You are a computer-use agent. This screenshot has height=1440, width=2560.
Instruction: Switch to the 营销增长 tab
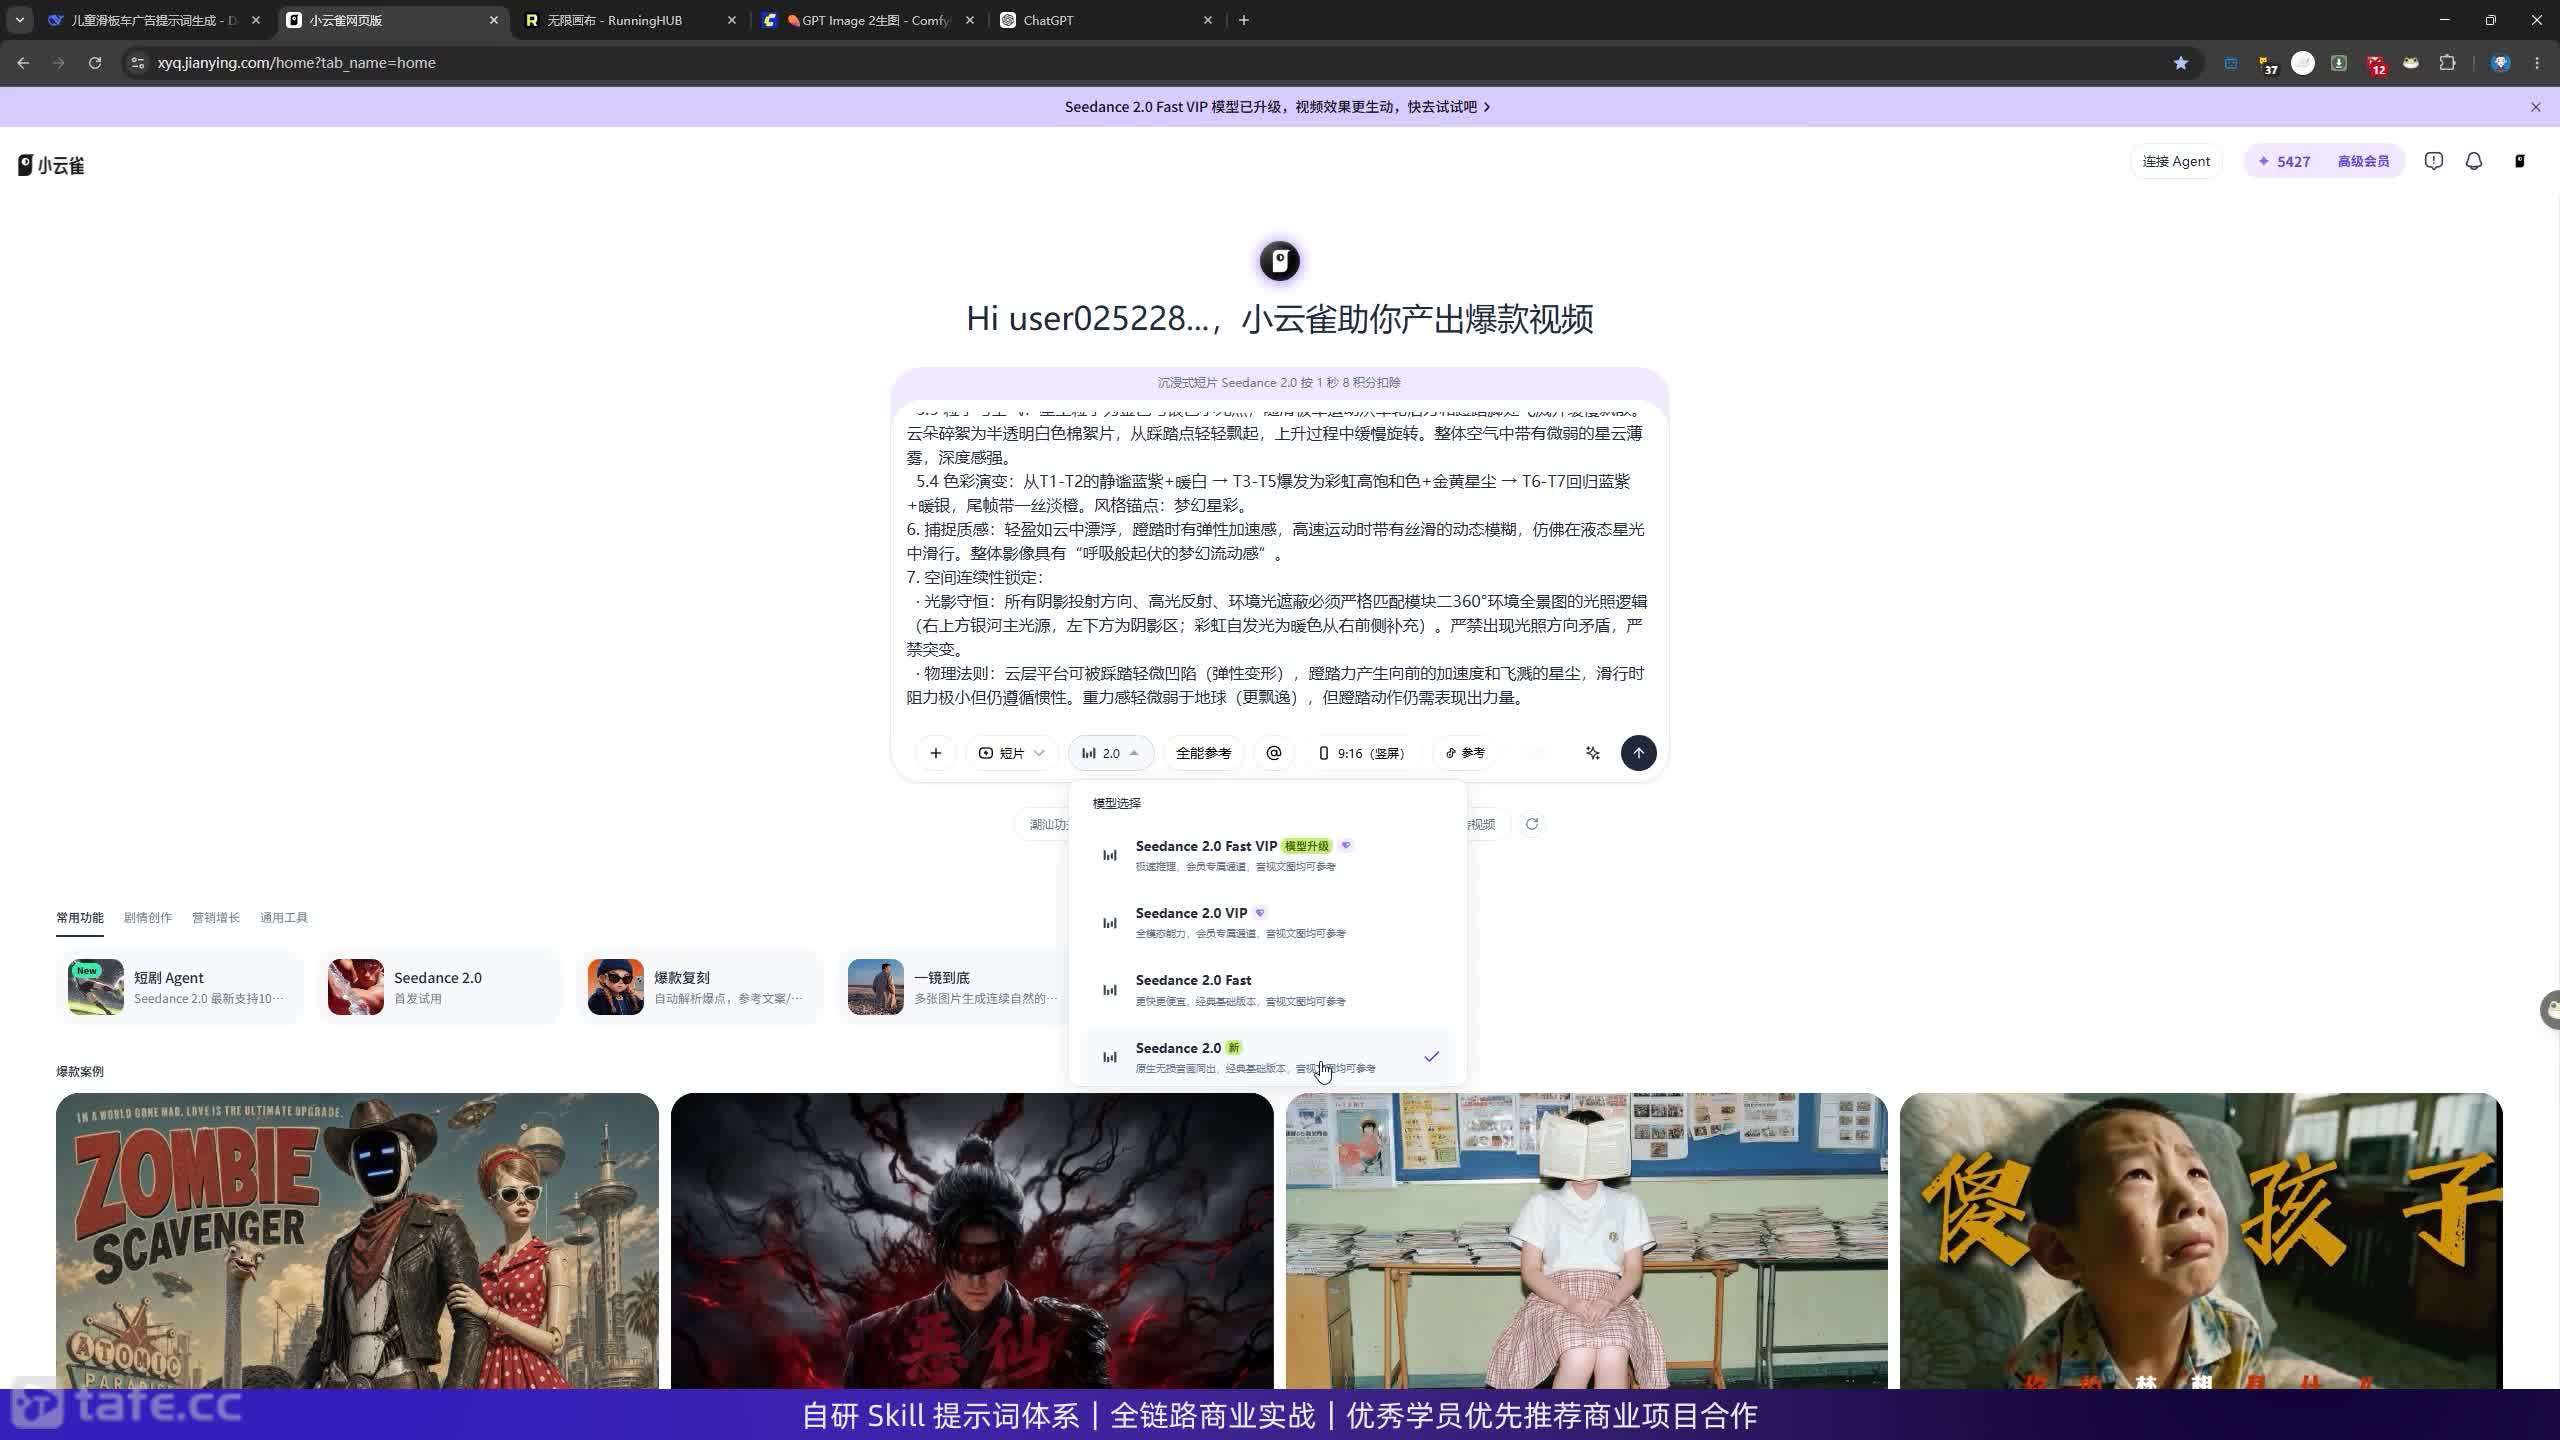pyautogui.click(x=216, y=917)
